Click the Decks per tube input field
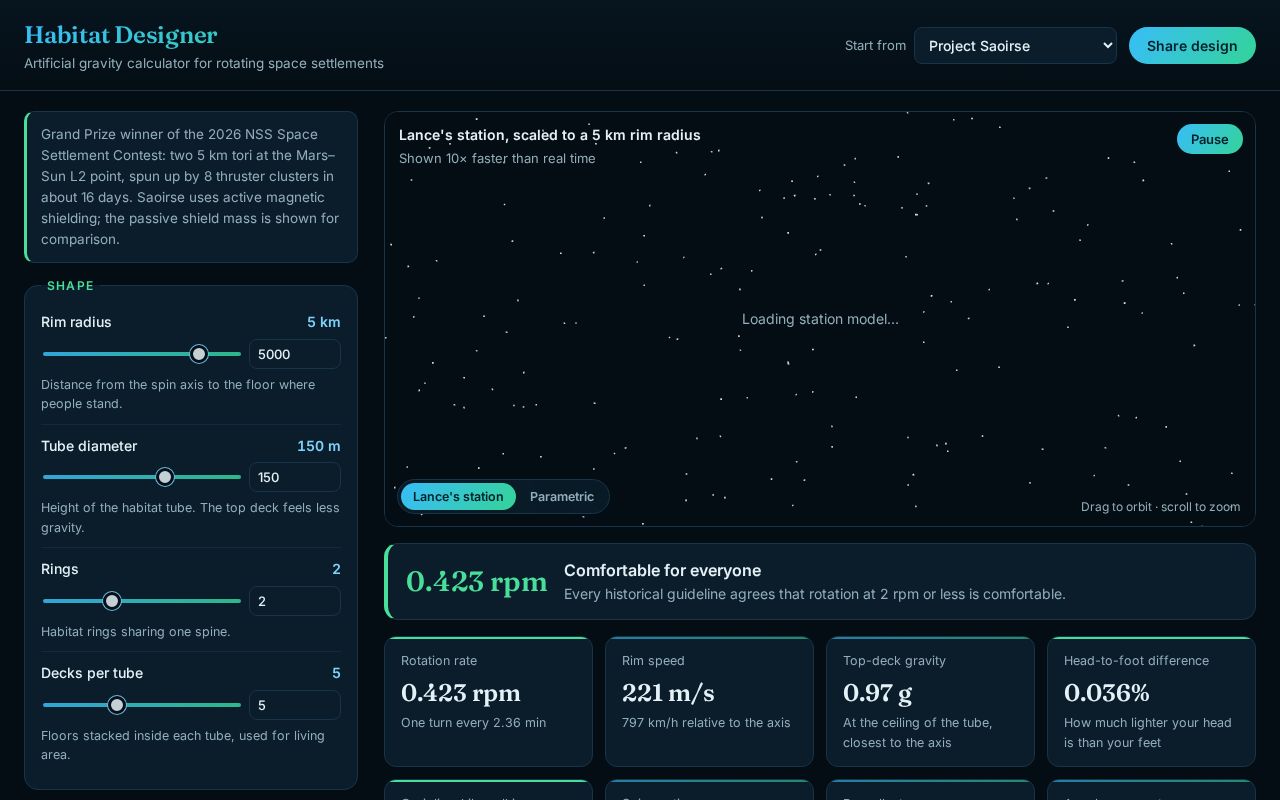The image size is (1280, 800). [x=295, y=705]
